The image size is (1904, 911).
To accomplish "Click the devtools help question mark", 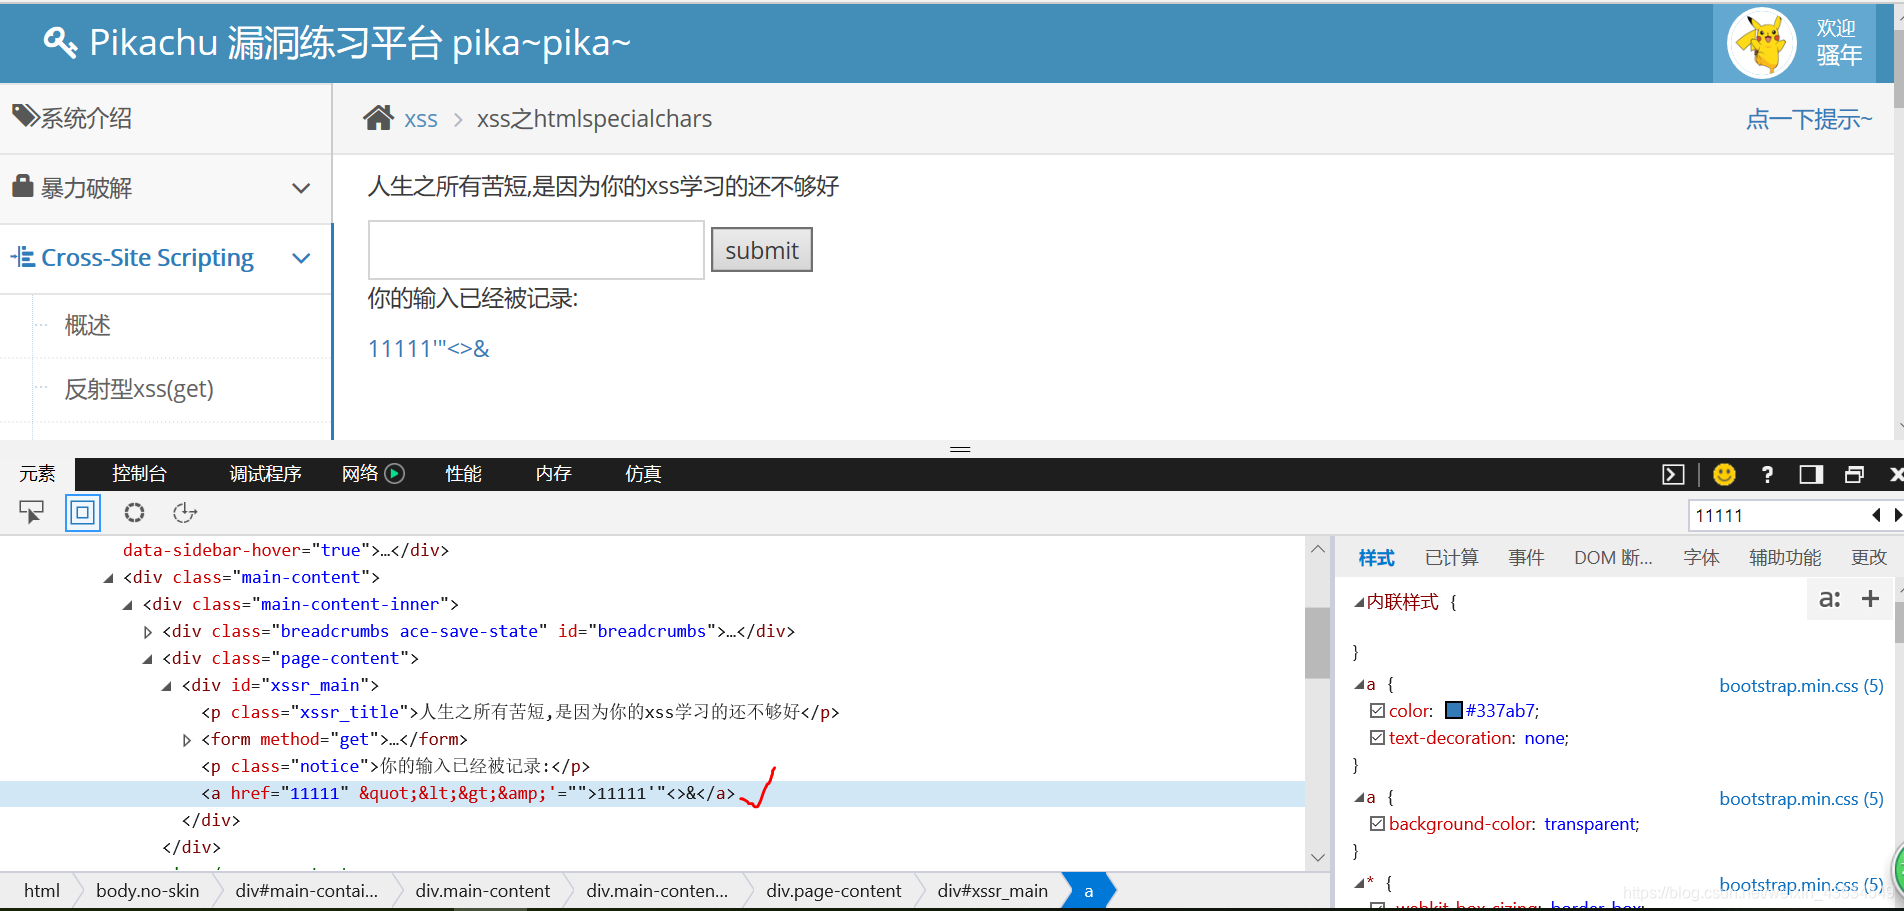I will [1767, 474].
